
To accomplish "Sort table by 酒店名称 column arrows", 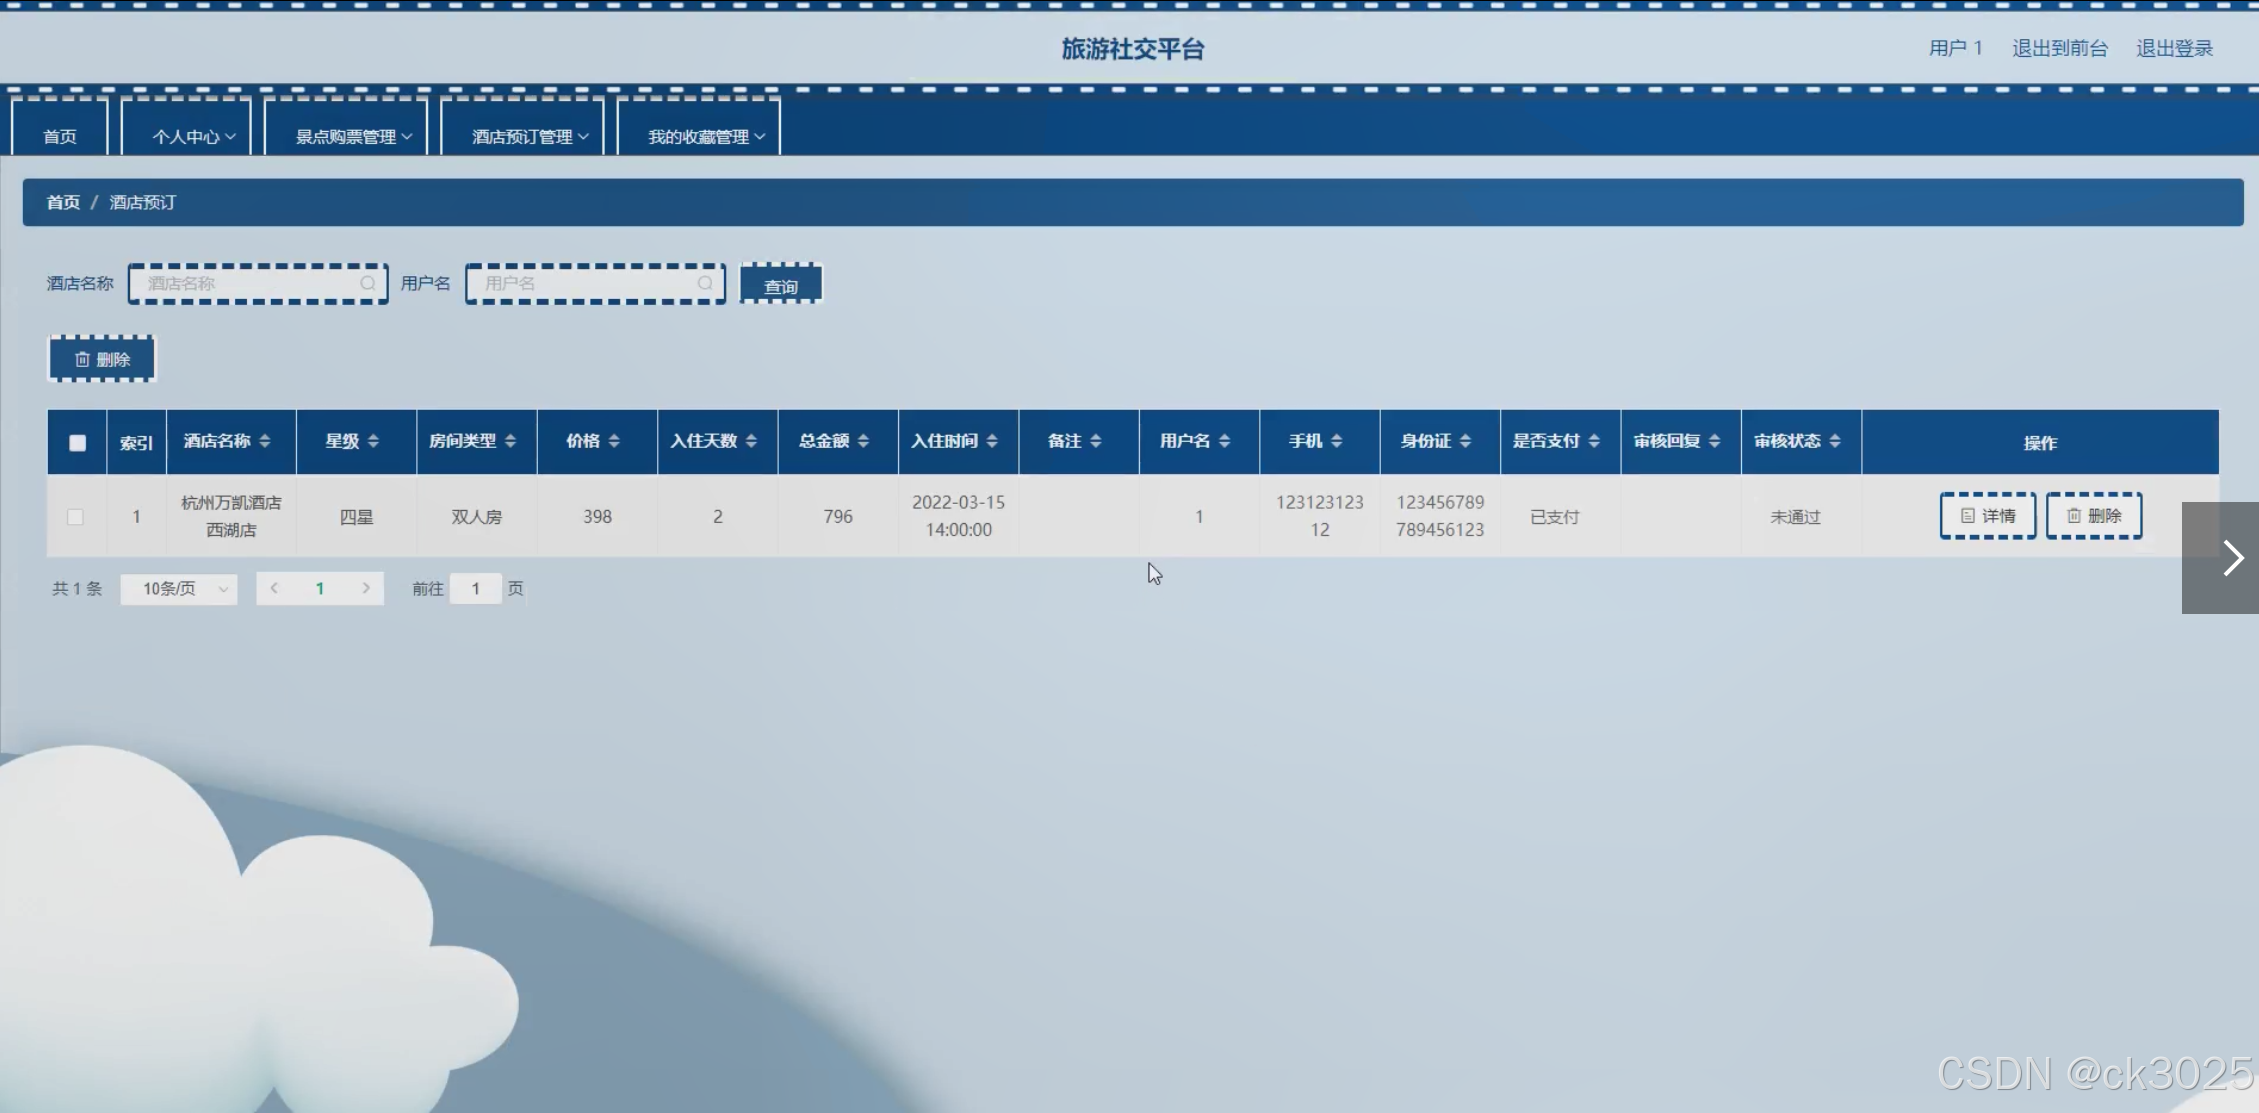I will coord(265,441).
